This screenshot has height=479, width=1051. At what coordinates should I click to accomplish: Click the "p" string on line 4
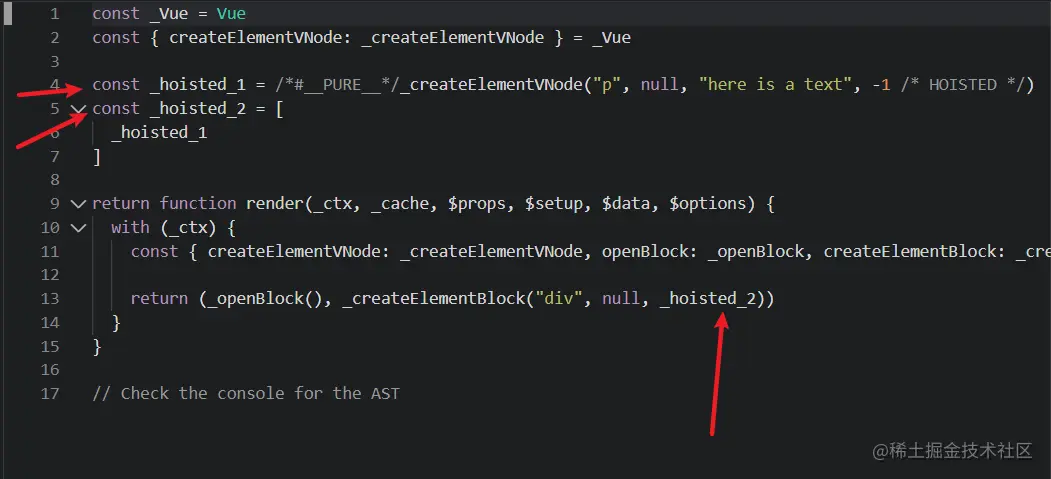point(607,85)
